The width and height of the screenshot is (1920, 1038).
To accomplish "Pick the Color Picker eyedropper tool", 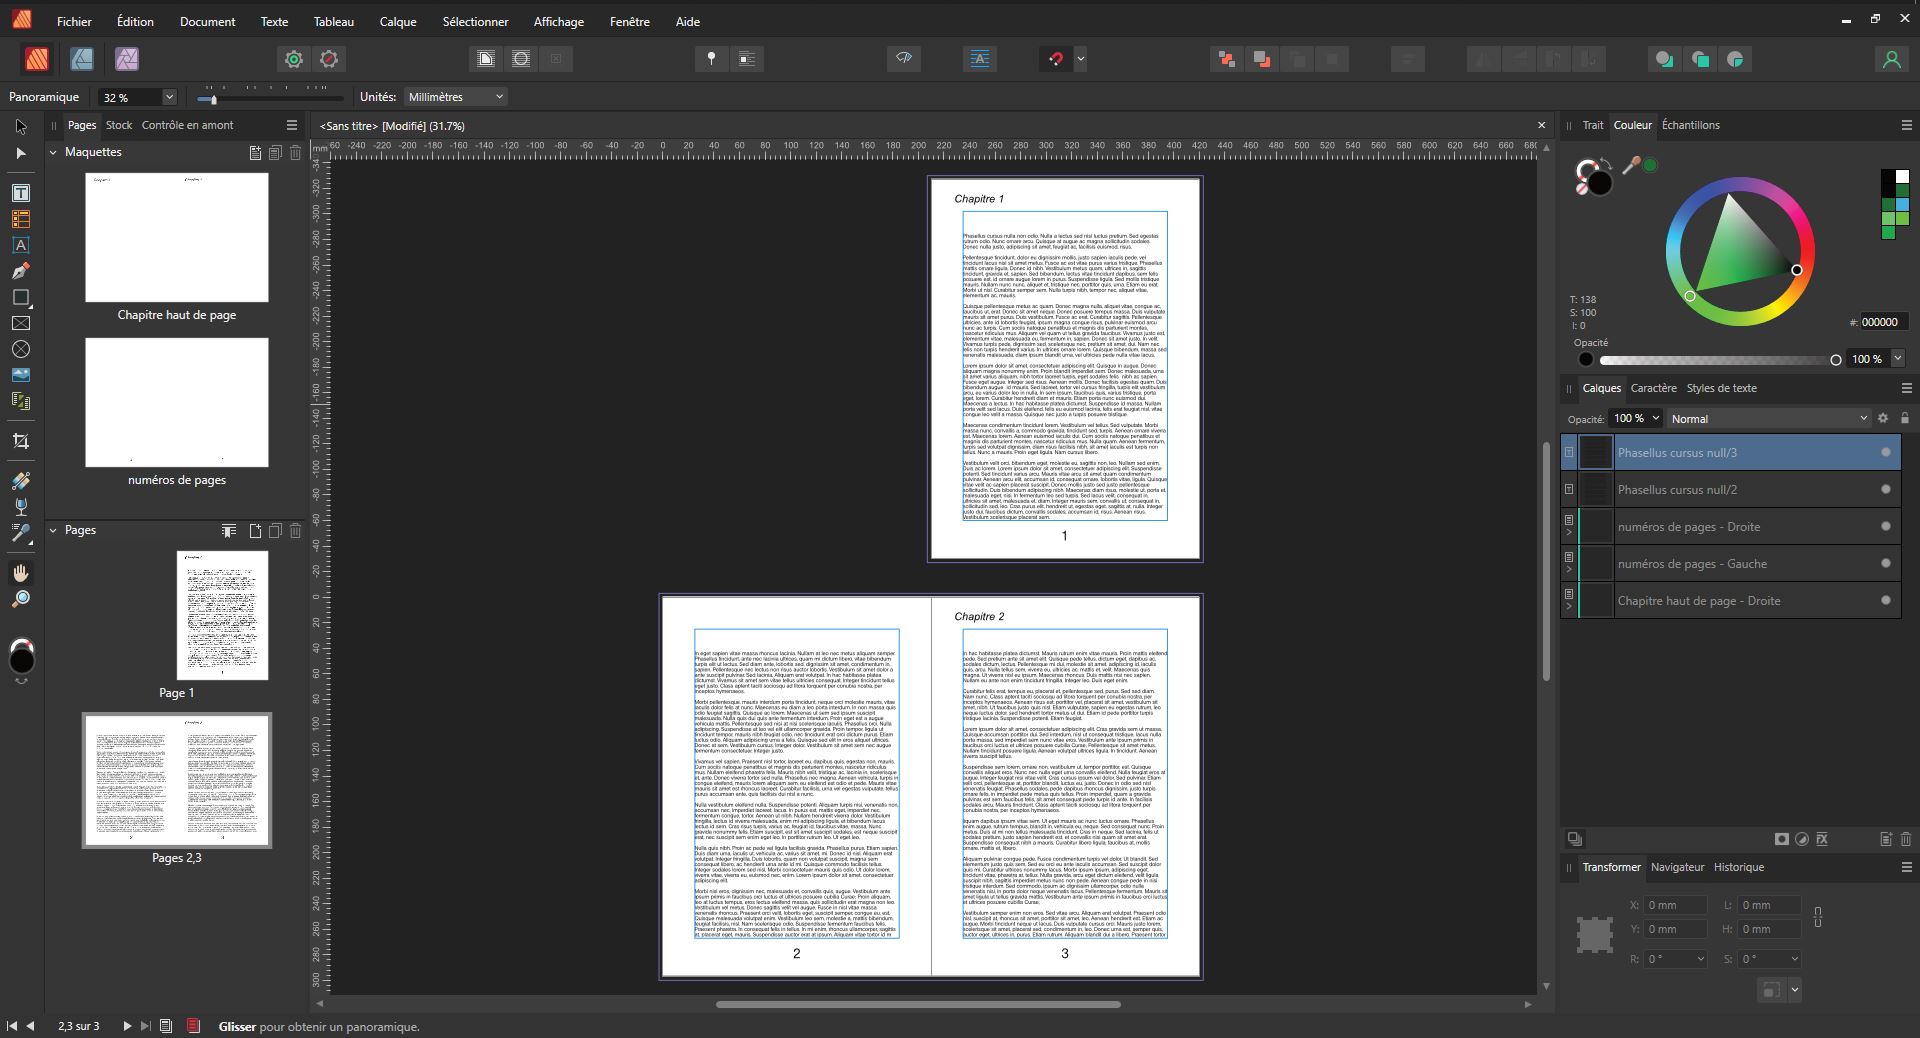I will [x=21, y=533].
